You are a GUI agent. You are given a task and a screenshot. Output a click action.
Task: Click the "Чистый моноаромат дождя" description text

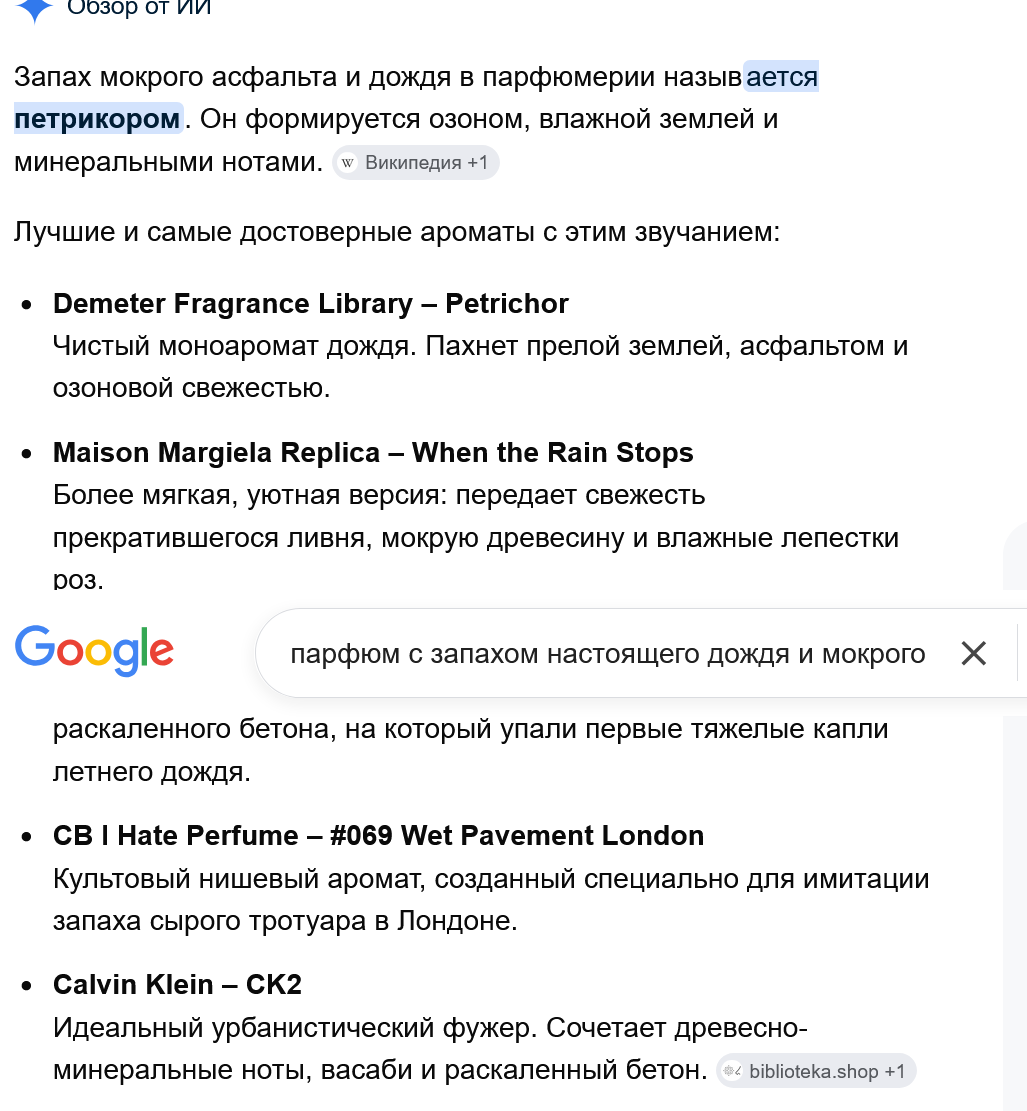point(235,346)
